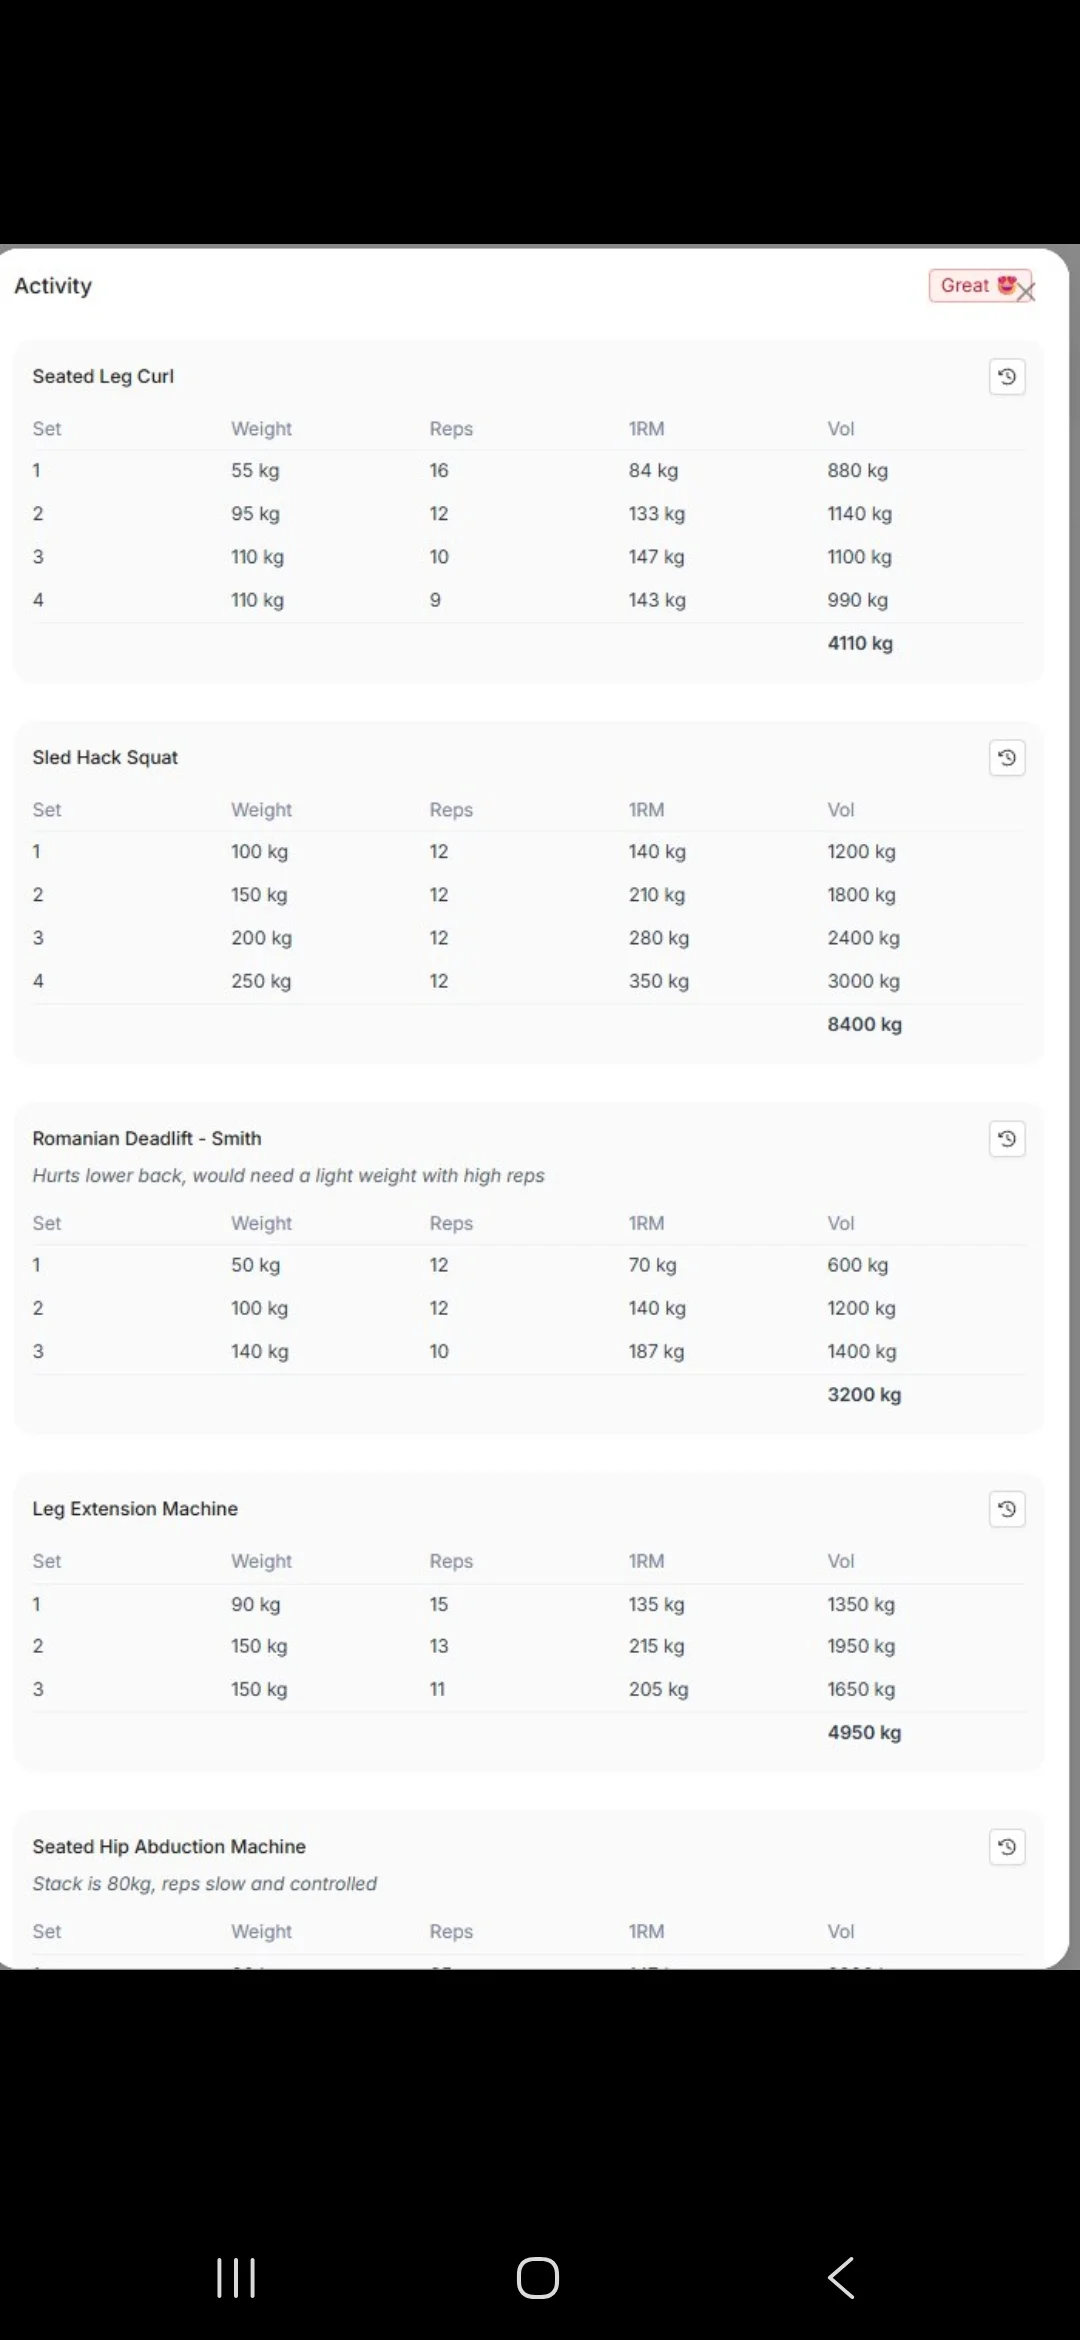1080x2340 pixels.
Task: Select the Leg Extension Machine title
Action: coord(135,1508)
